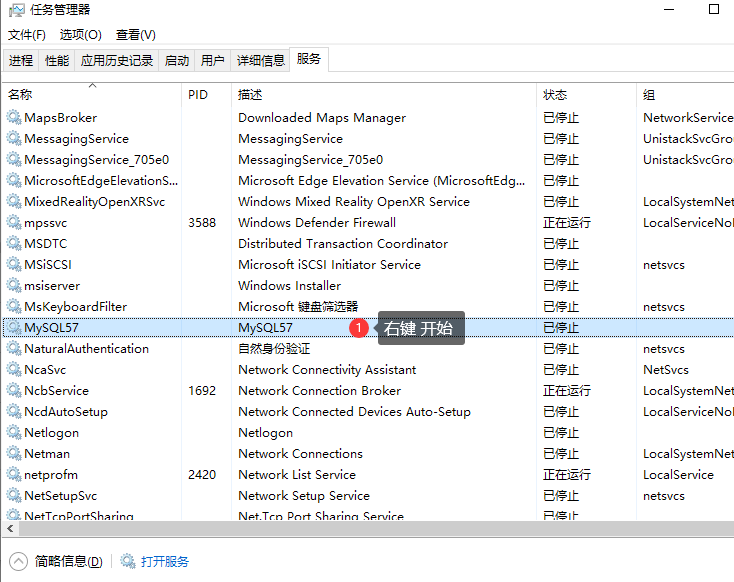Click the 简略信息(D) button
The width and height of the screenshot is (734, 582).
pyautogui.click(x=68, y=562)
